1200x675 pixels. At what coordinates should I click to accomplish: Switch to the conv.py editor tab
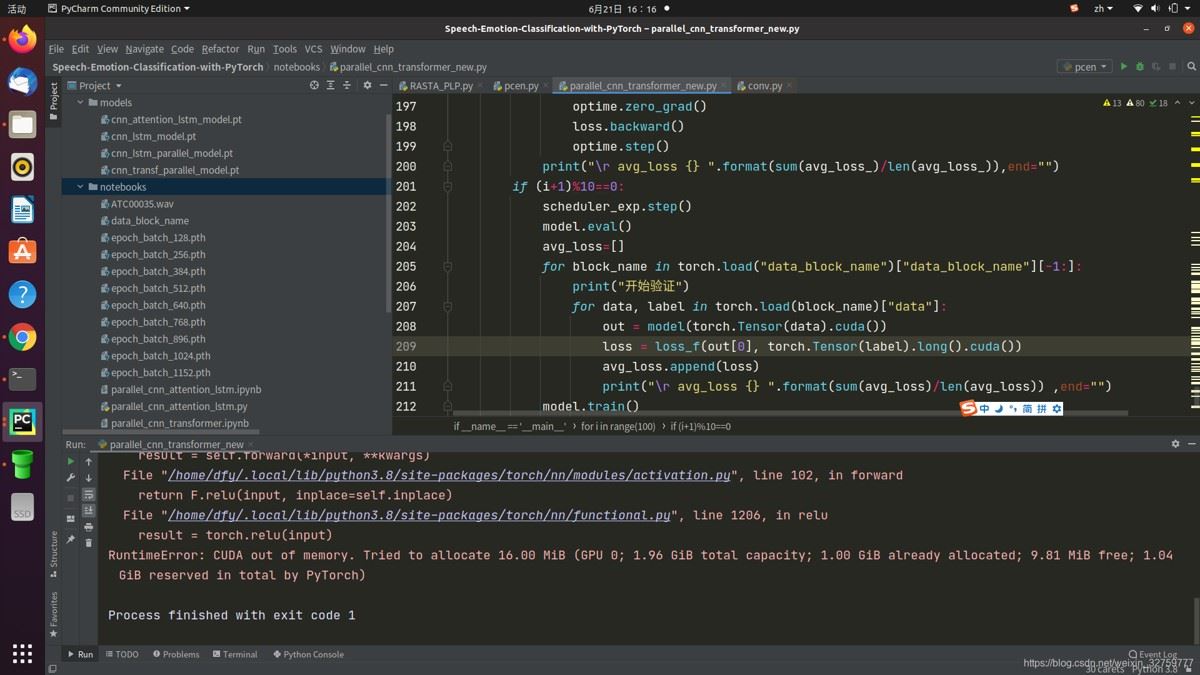click(765, 86)
